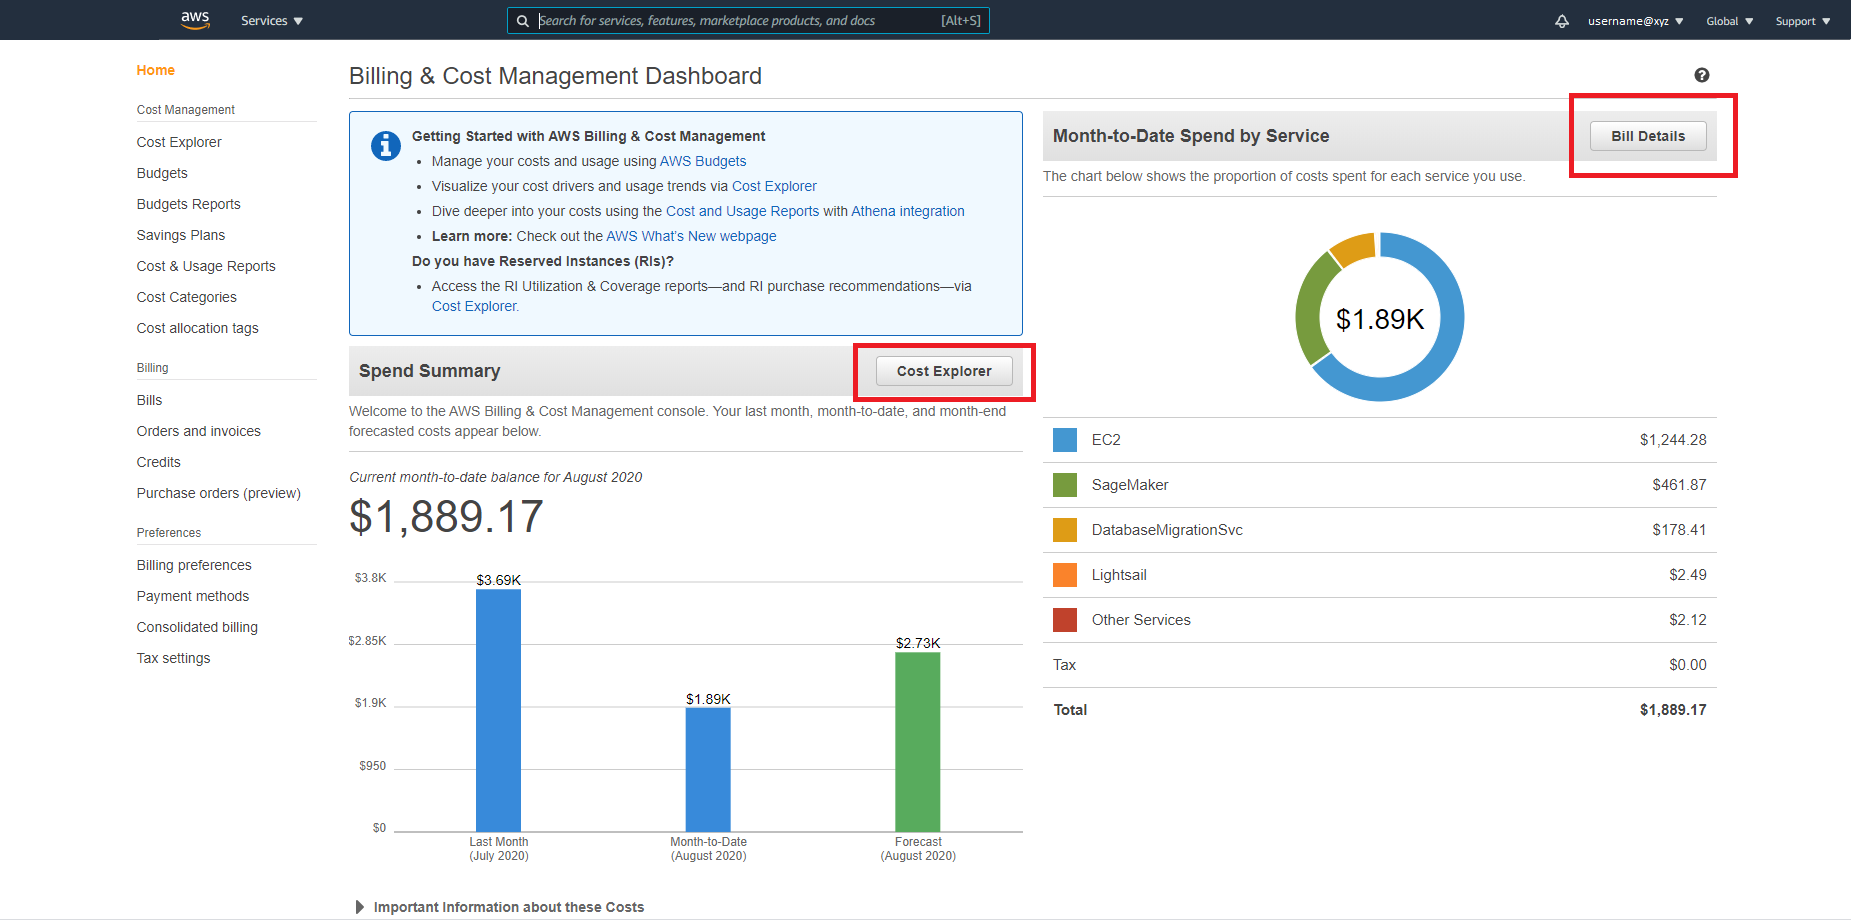1851x921 pixels.
Task: Click the Cost Explorer button in Spend Summary
Action: pyautogui.click(x=944, y=371)
